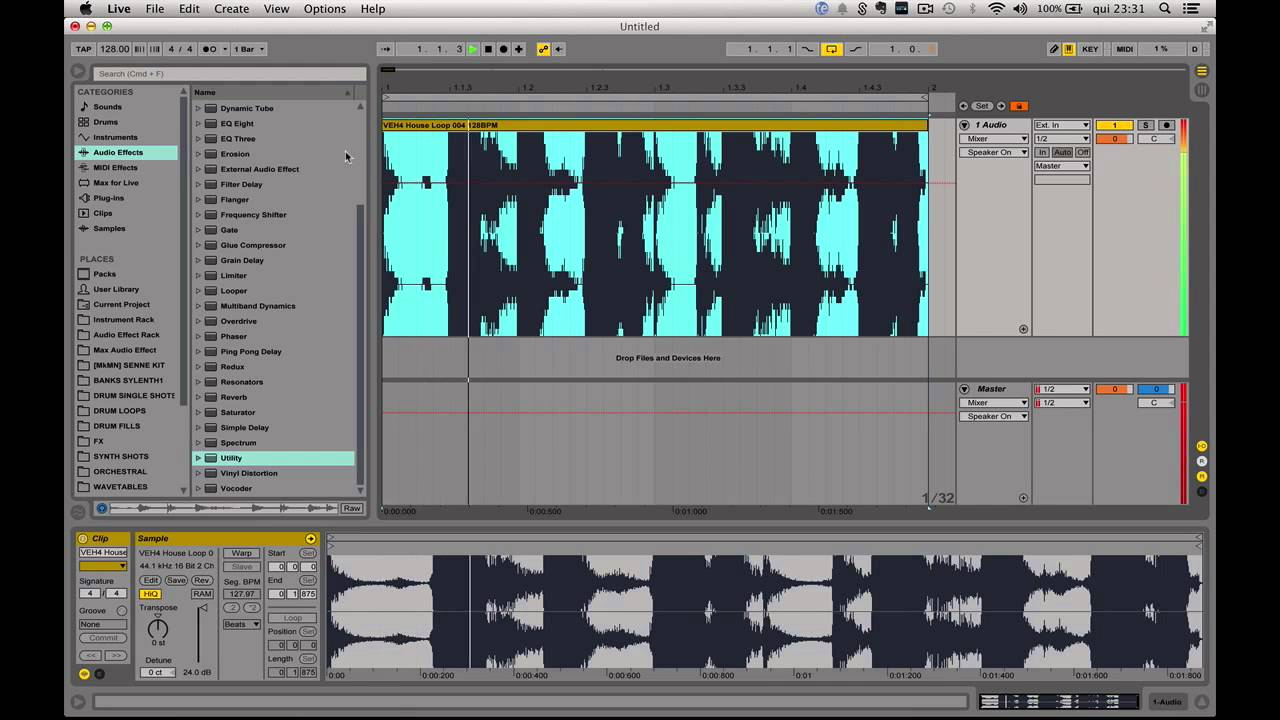The width and height of the screenshot is (1280, 720).
Task: Open the Ext. In input type dropdown
Action: click(x=1062, y=125)
